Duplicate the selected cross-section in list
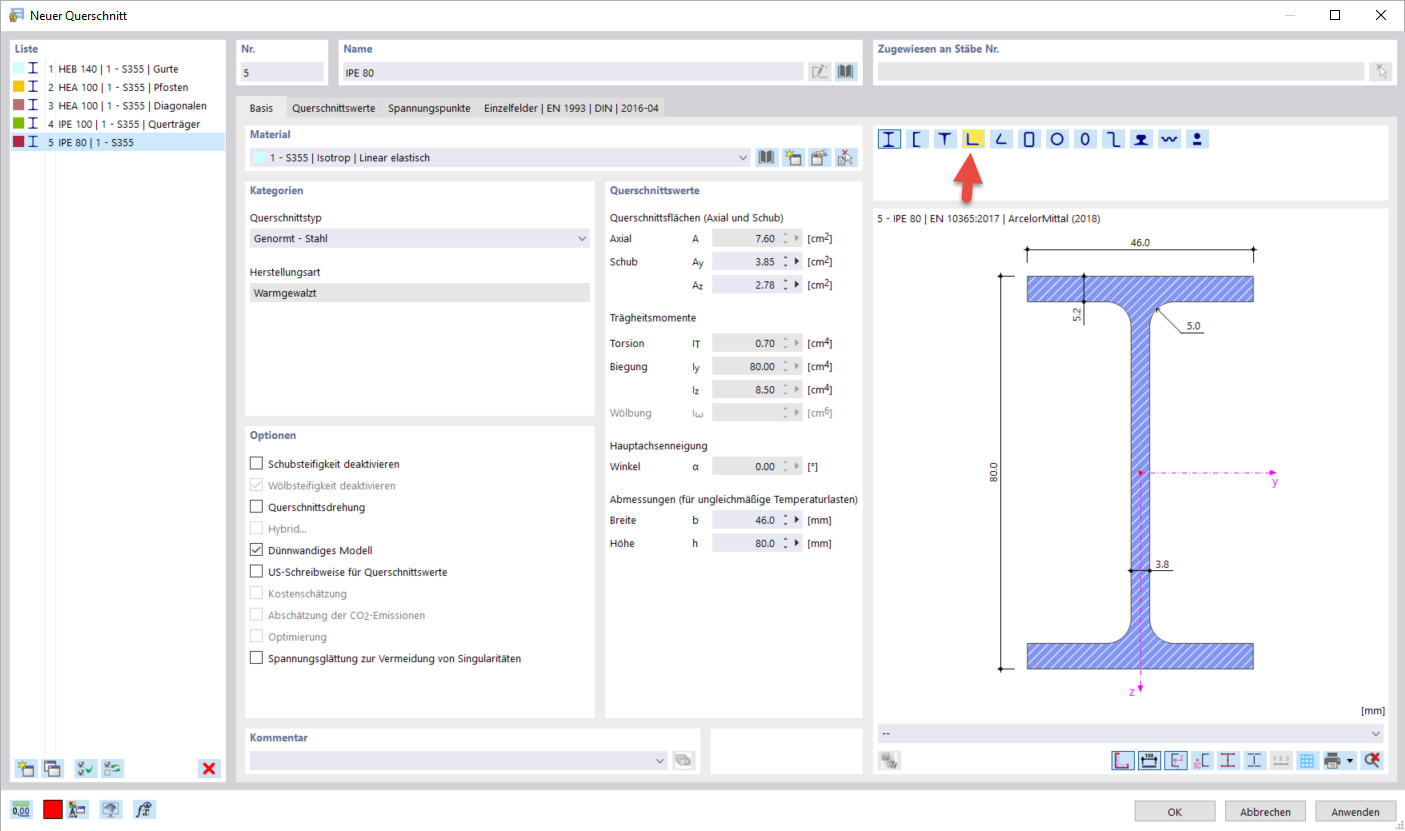 tap(52, 768)
